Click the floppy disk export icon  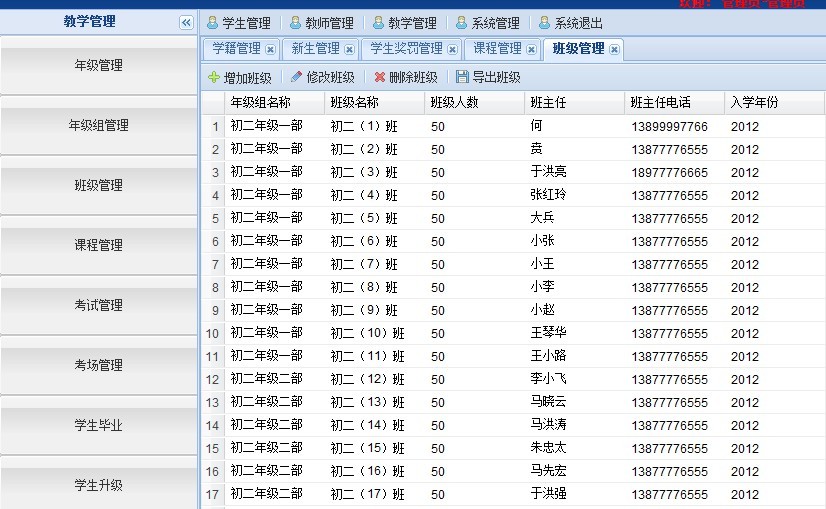coord(462,77)
